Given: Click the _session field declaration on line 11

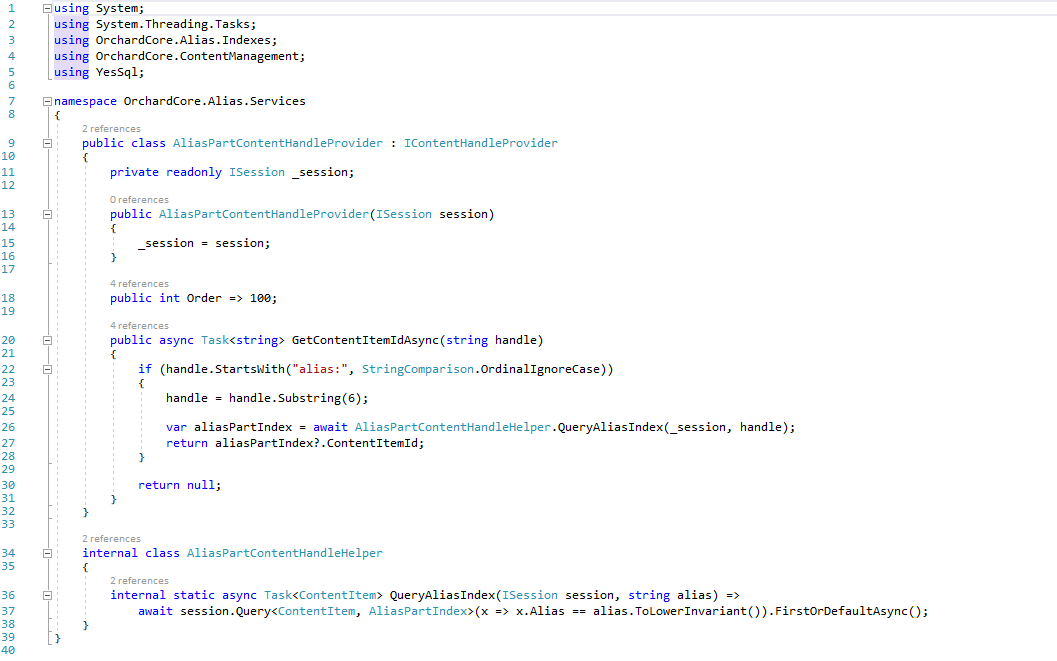Looking at the screenshot, I should pyautogui.click(x=320, y=172).
